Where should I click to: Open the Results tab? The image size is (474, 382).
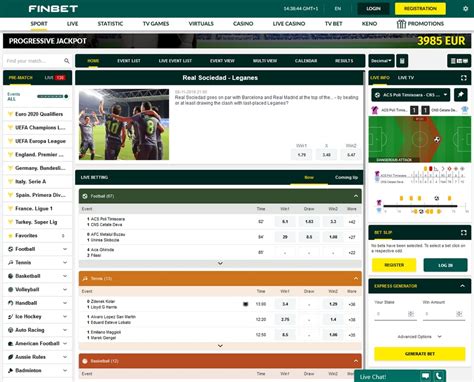pyautogui.click(x=344, y=61)
